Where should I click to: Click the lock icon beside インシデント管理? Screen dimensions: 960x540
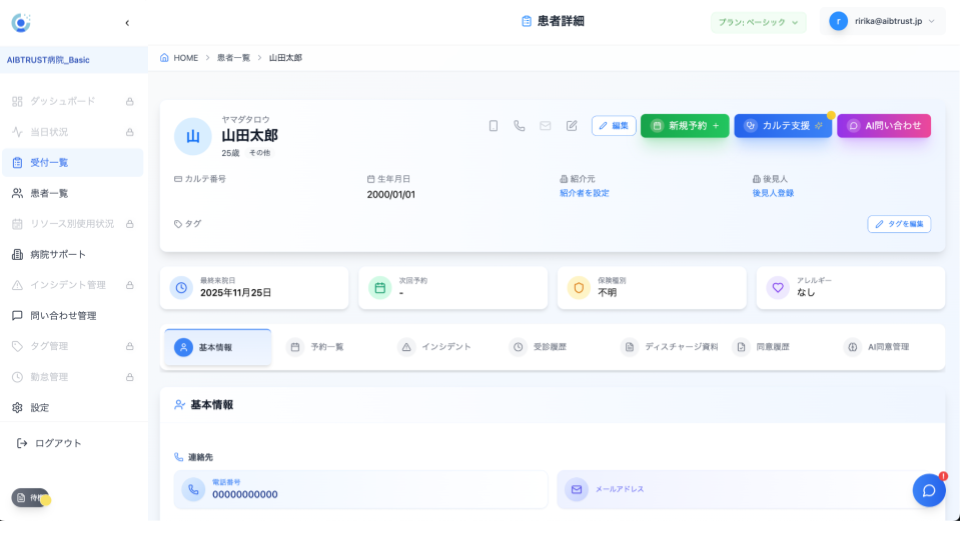click(130, 285)
